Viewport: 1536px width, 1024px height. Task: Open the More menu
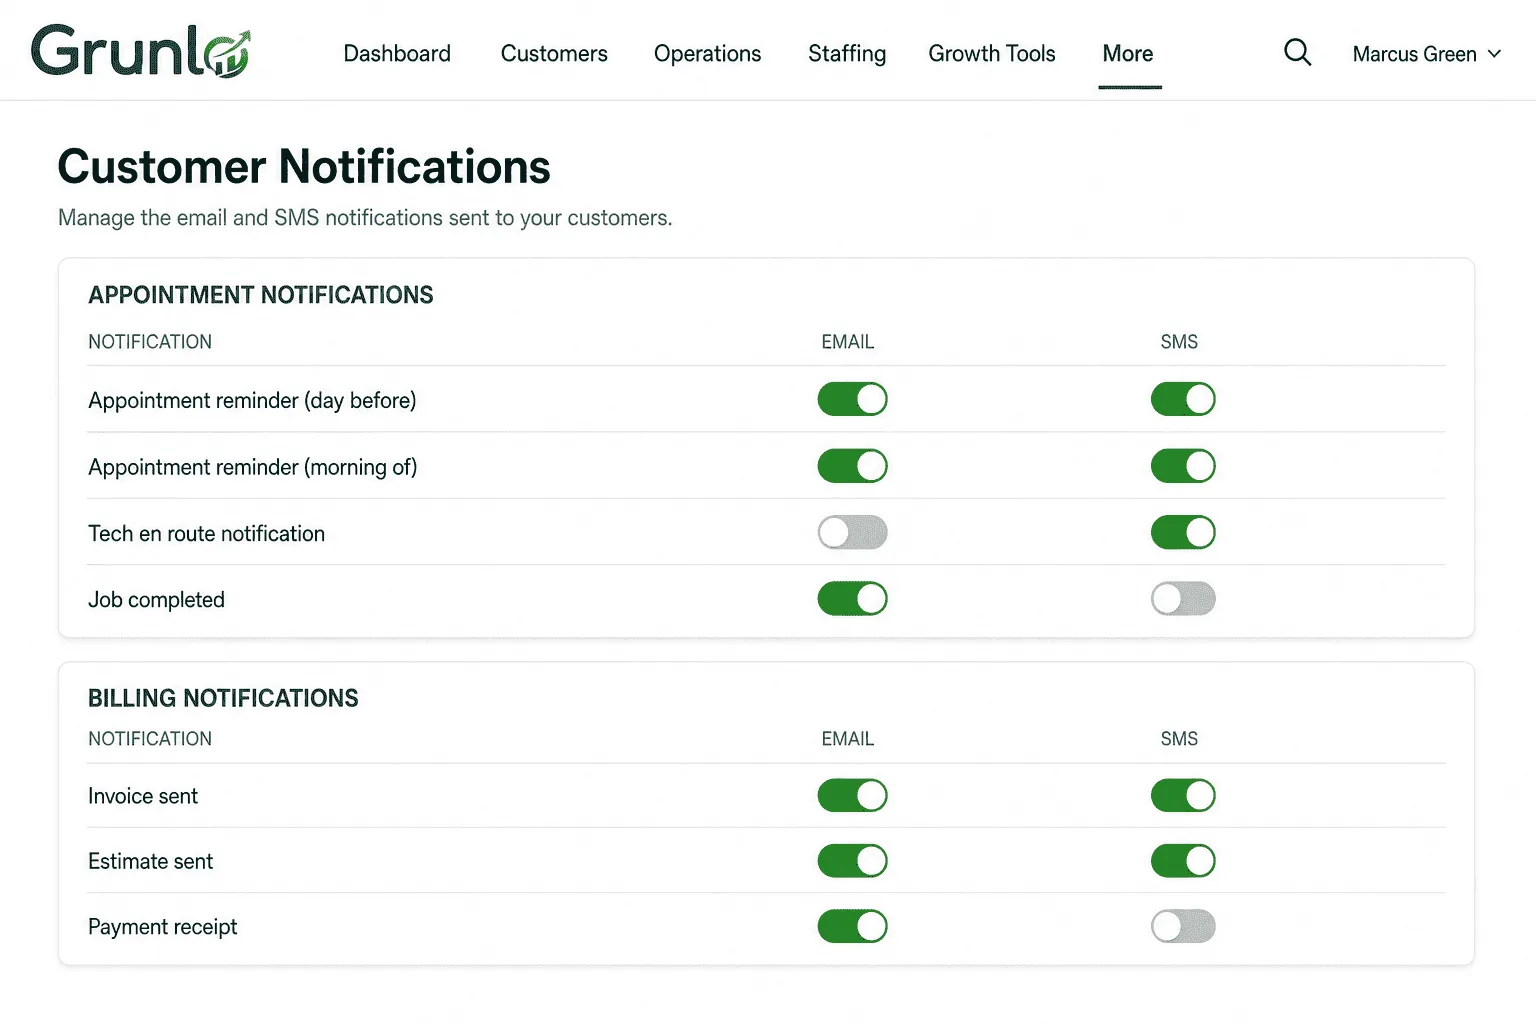pyautogui.click(x=1128, y=54)
